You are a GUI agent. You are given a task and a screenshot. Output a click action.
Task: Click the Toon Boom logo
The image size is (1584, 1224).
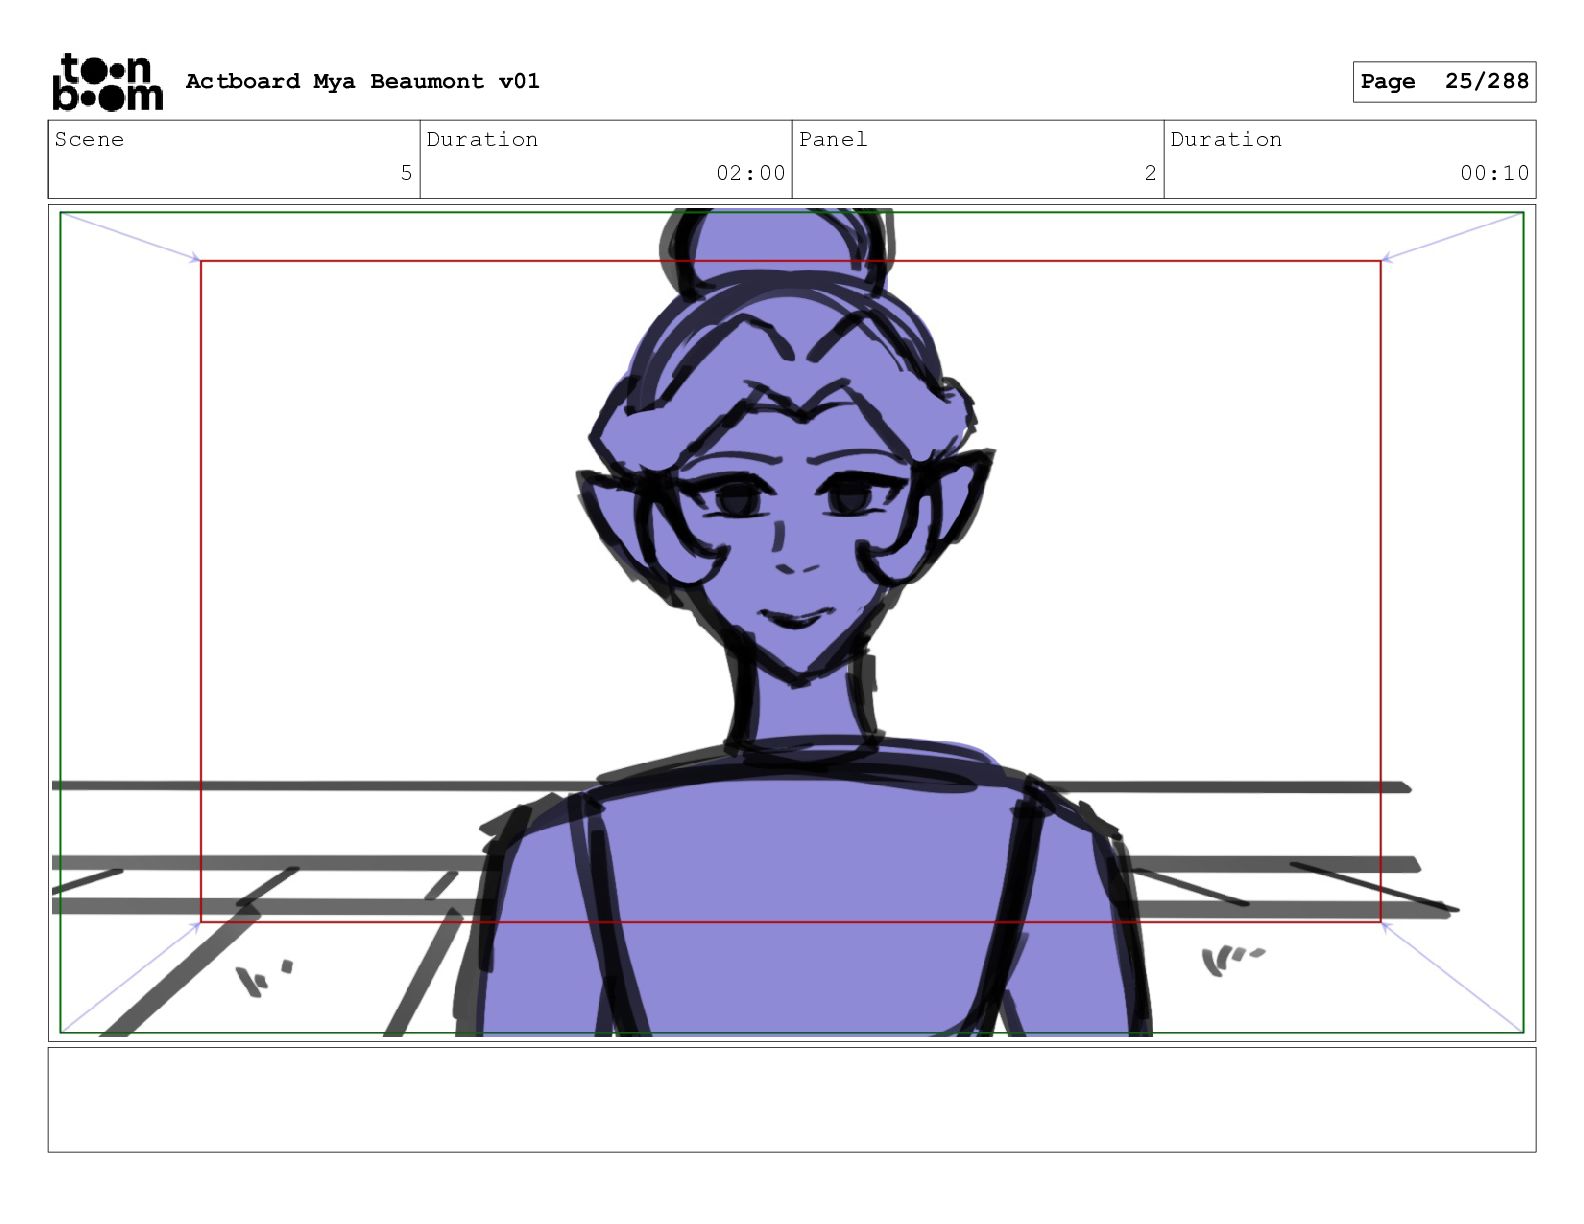tap(107, 82)
